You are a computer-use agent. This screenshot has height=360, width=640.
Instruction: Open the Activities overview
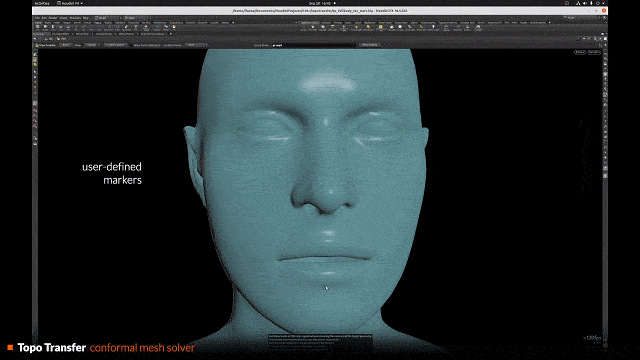point(42,3)
